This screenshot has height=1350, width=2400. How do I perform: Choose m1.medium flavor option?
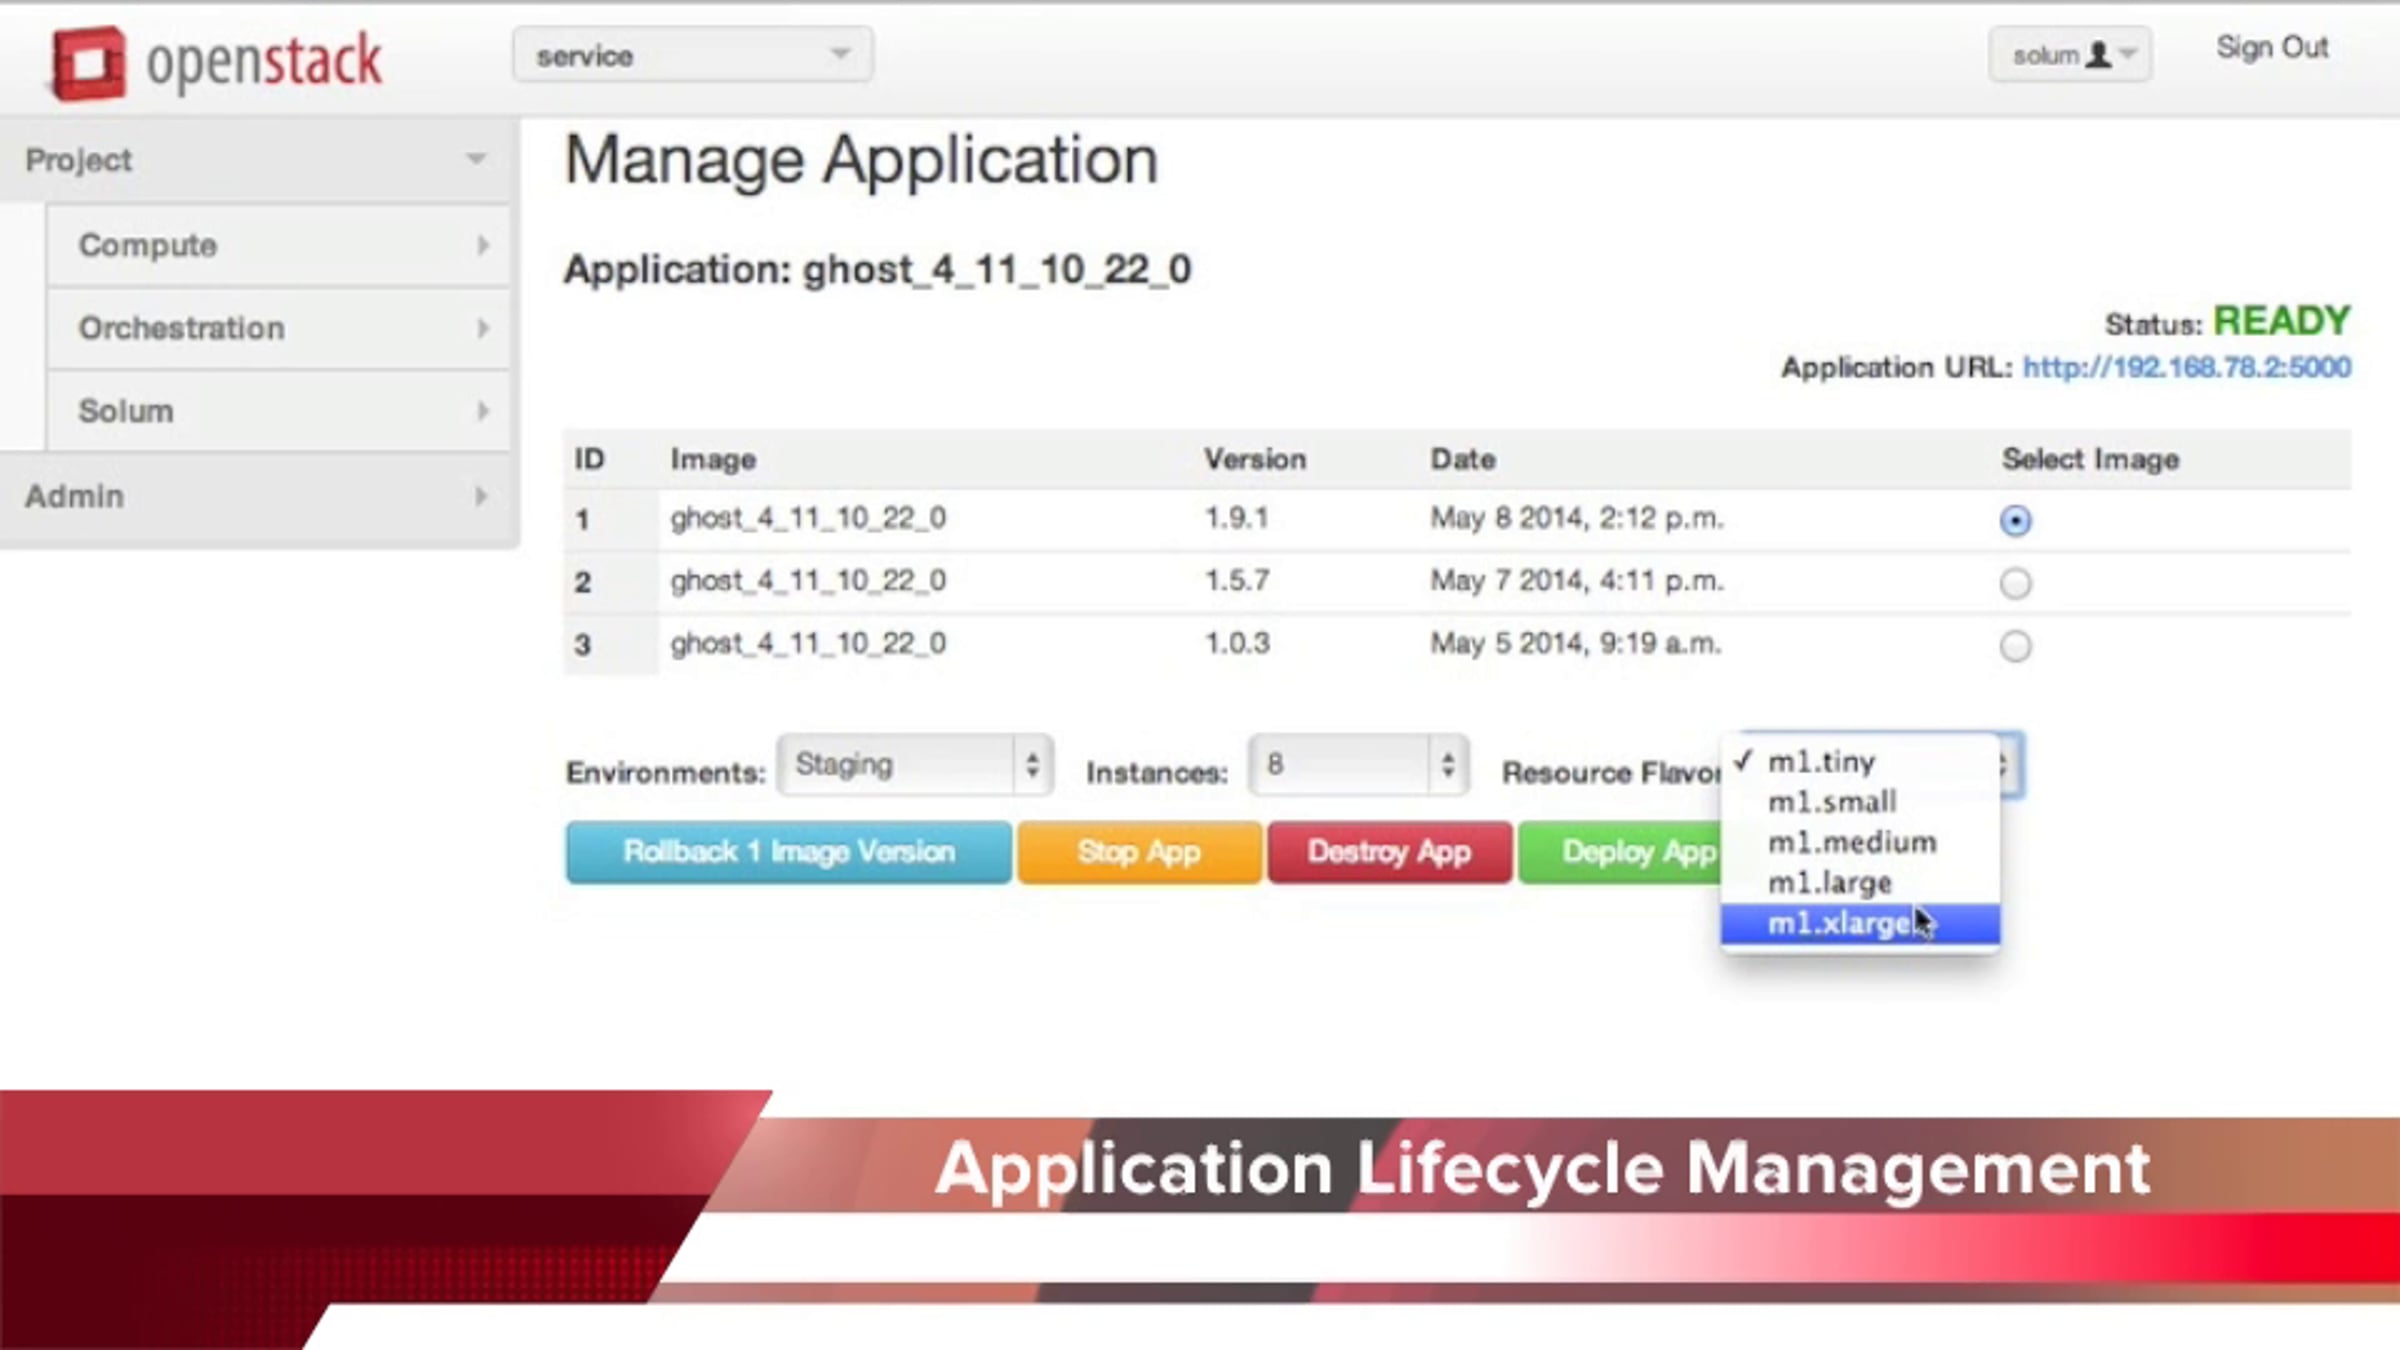(1851, 843)
